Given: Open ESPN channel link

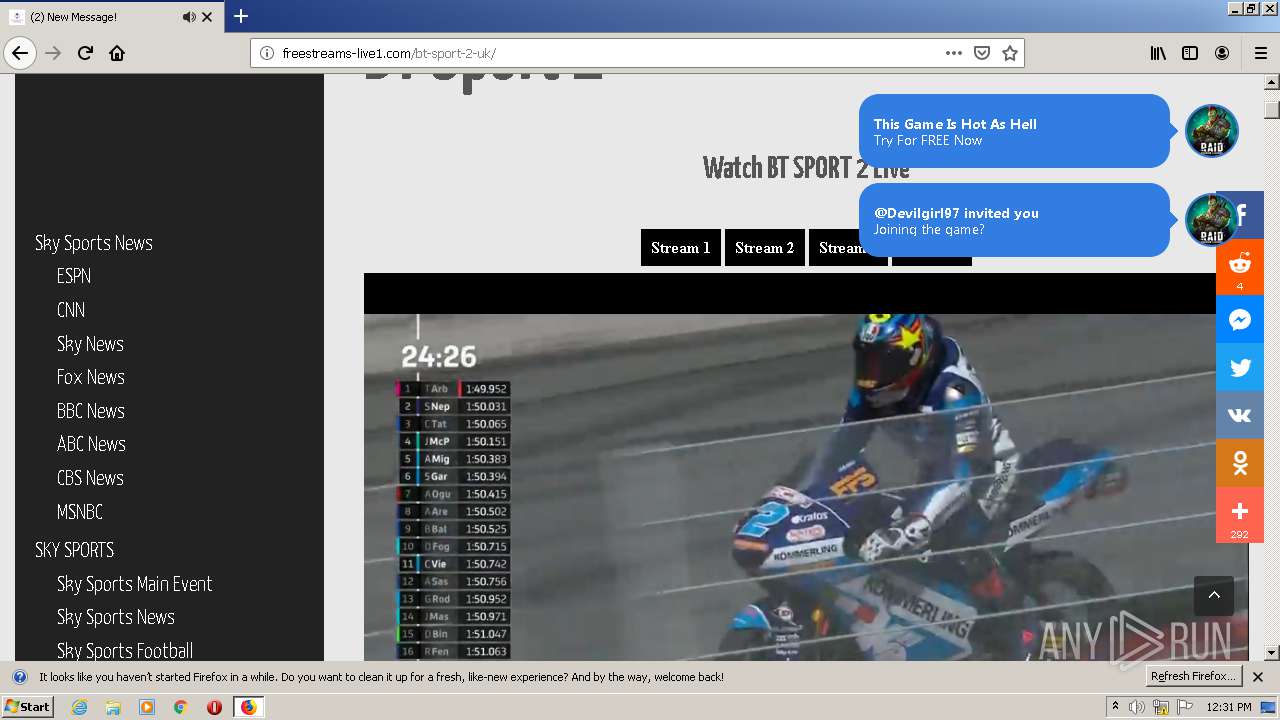Looking at the screenshot, I should pyautogui.click(x=74, y=276).
